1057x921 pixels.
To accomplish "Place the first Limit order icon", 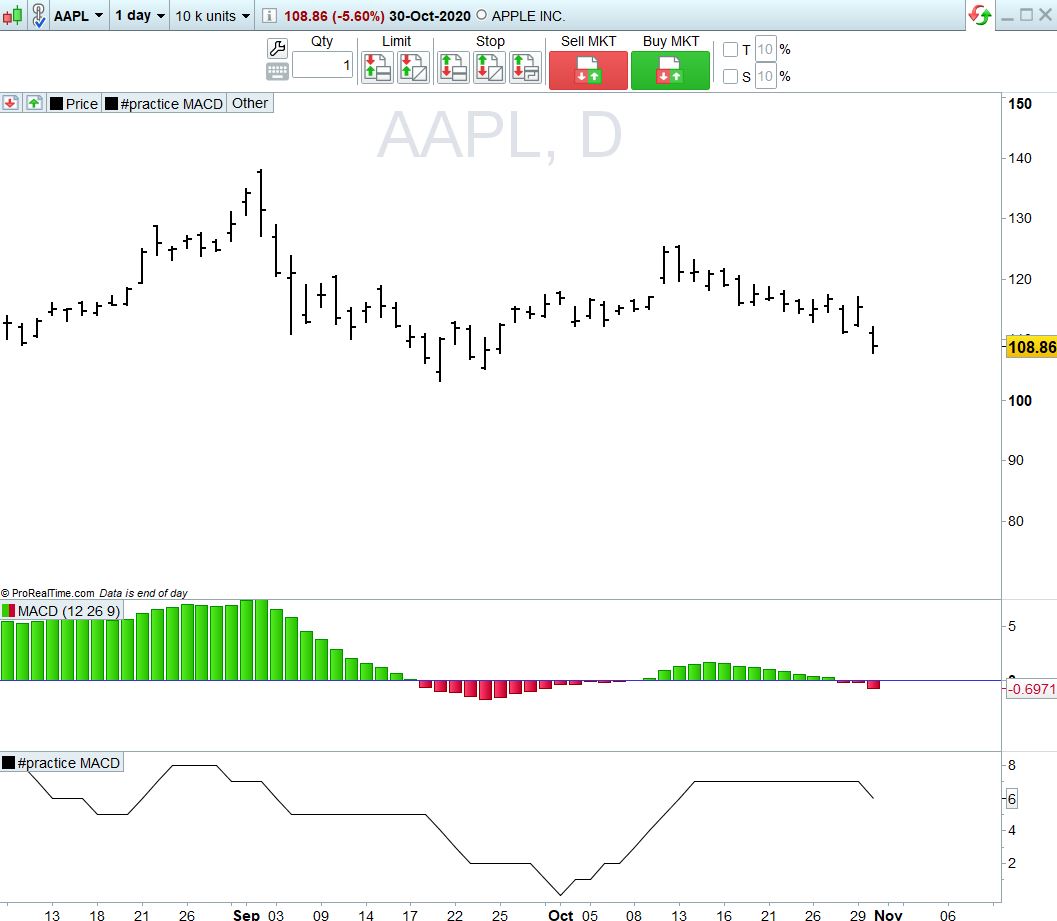I will pyautogui.click(x=377, y=68).
